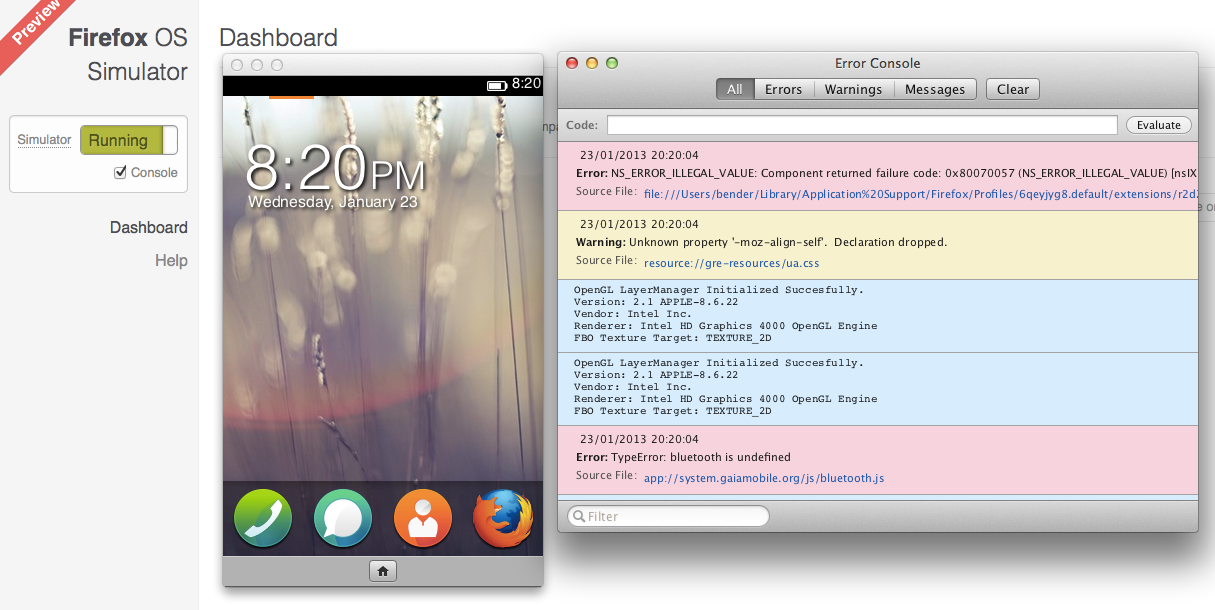The width and height of the screenshot is (1215, 610).
Task: Click the Dashboard page heading
Action: 278,38
